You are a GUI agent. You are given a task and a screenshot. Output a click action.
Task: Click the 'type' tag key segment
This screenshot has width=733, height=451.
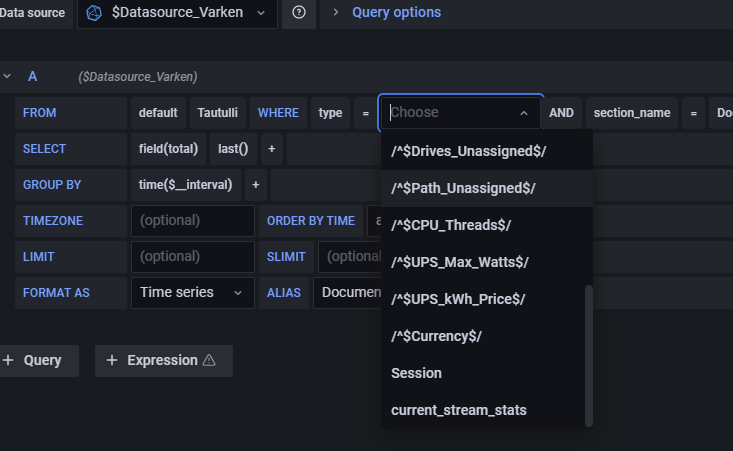[330, 113]
